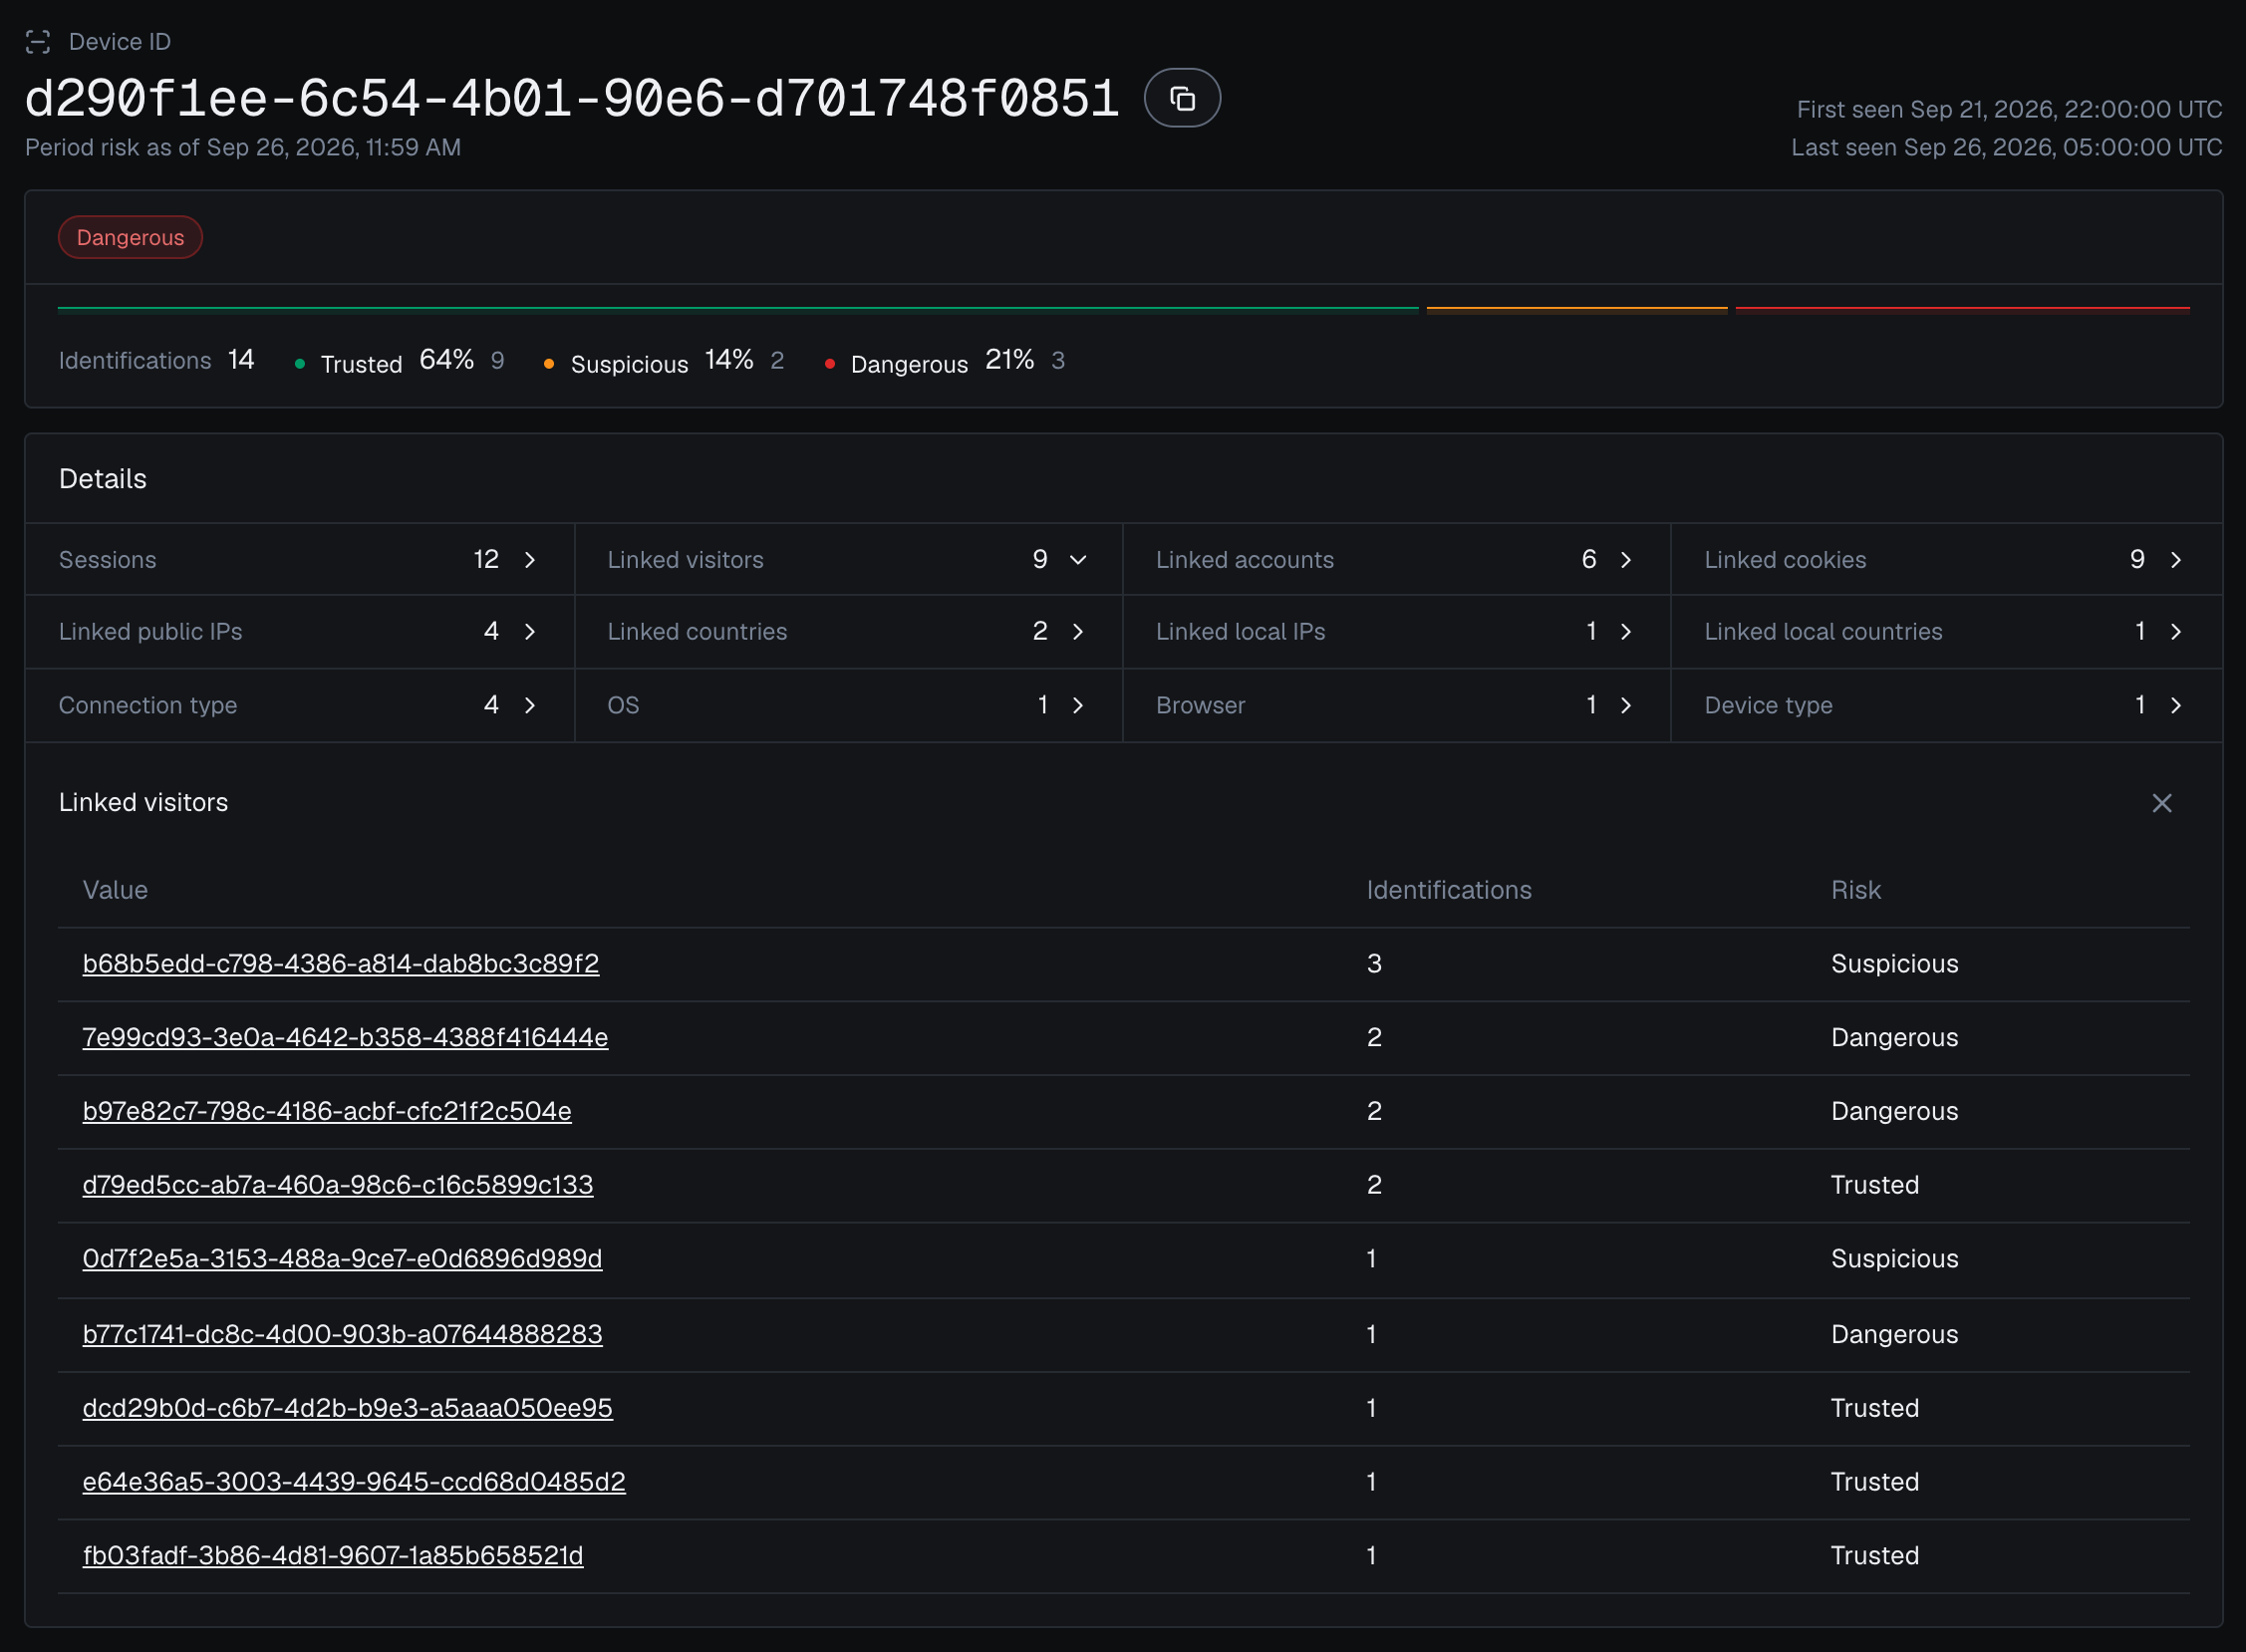Open visitor d79ed5cc-ab7a-460a-98c6-c16c5899c133

338,1185
